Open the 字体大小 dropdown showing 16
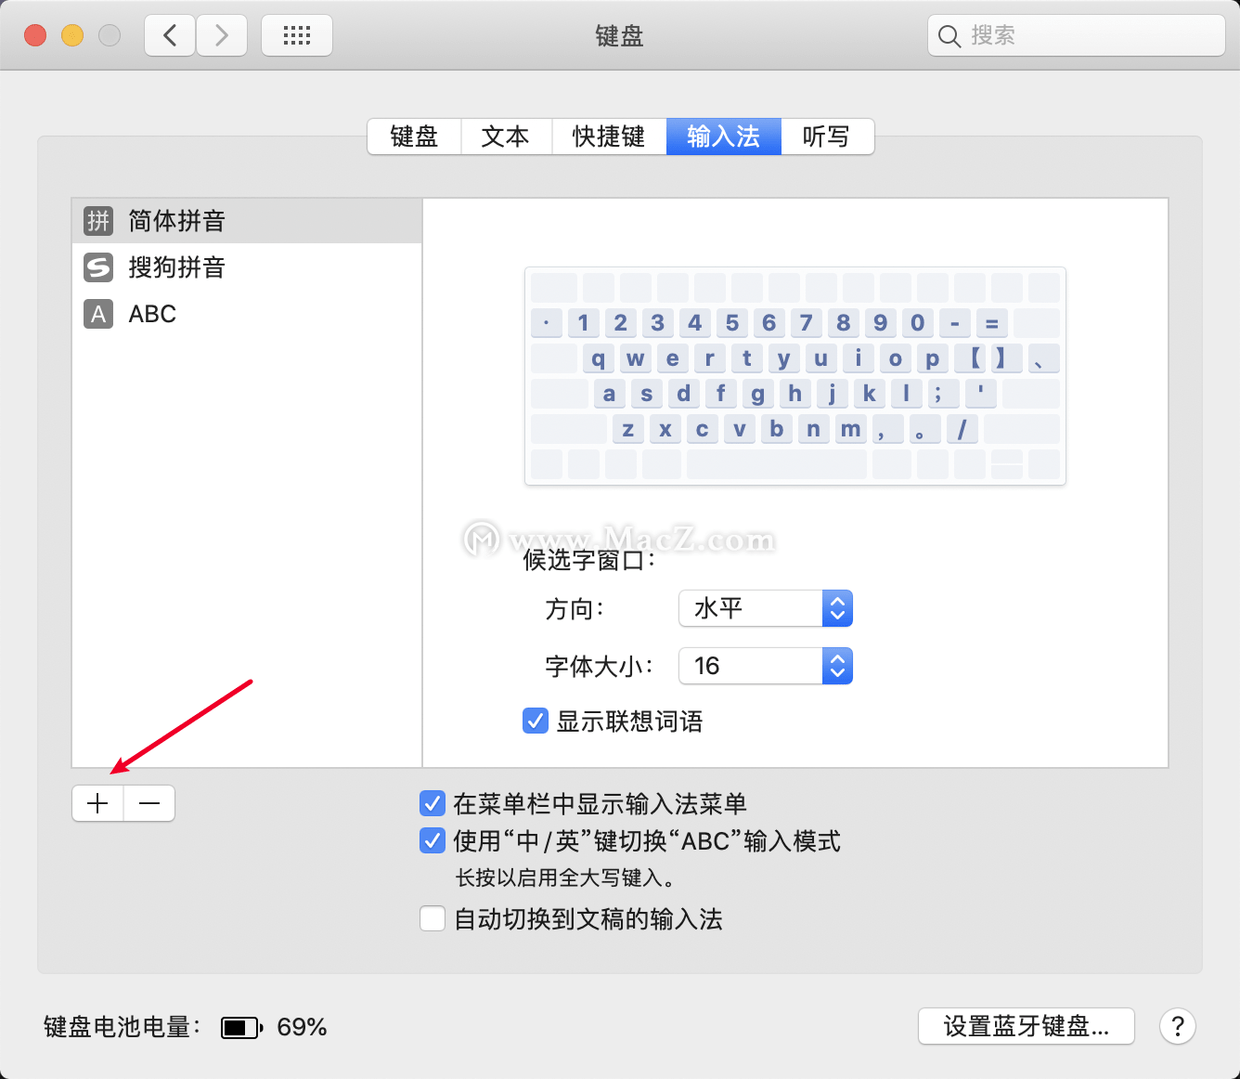Screen dimensions: 1240x1079 [765, 666]
